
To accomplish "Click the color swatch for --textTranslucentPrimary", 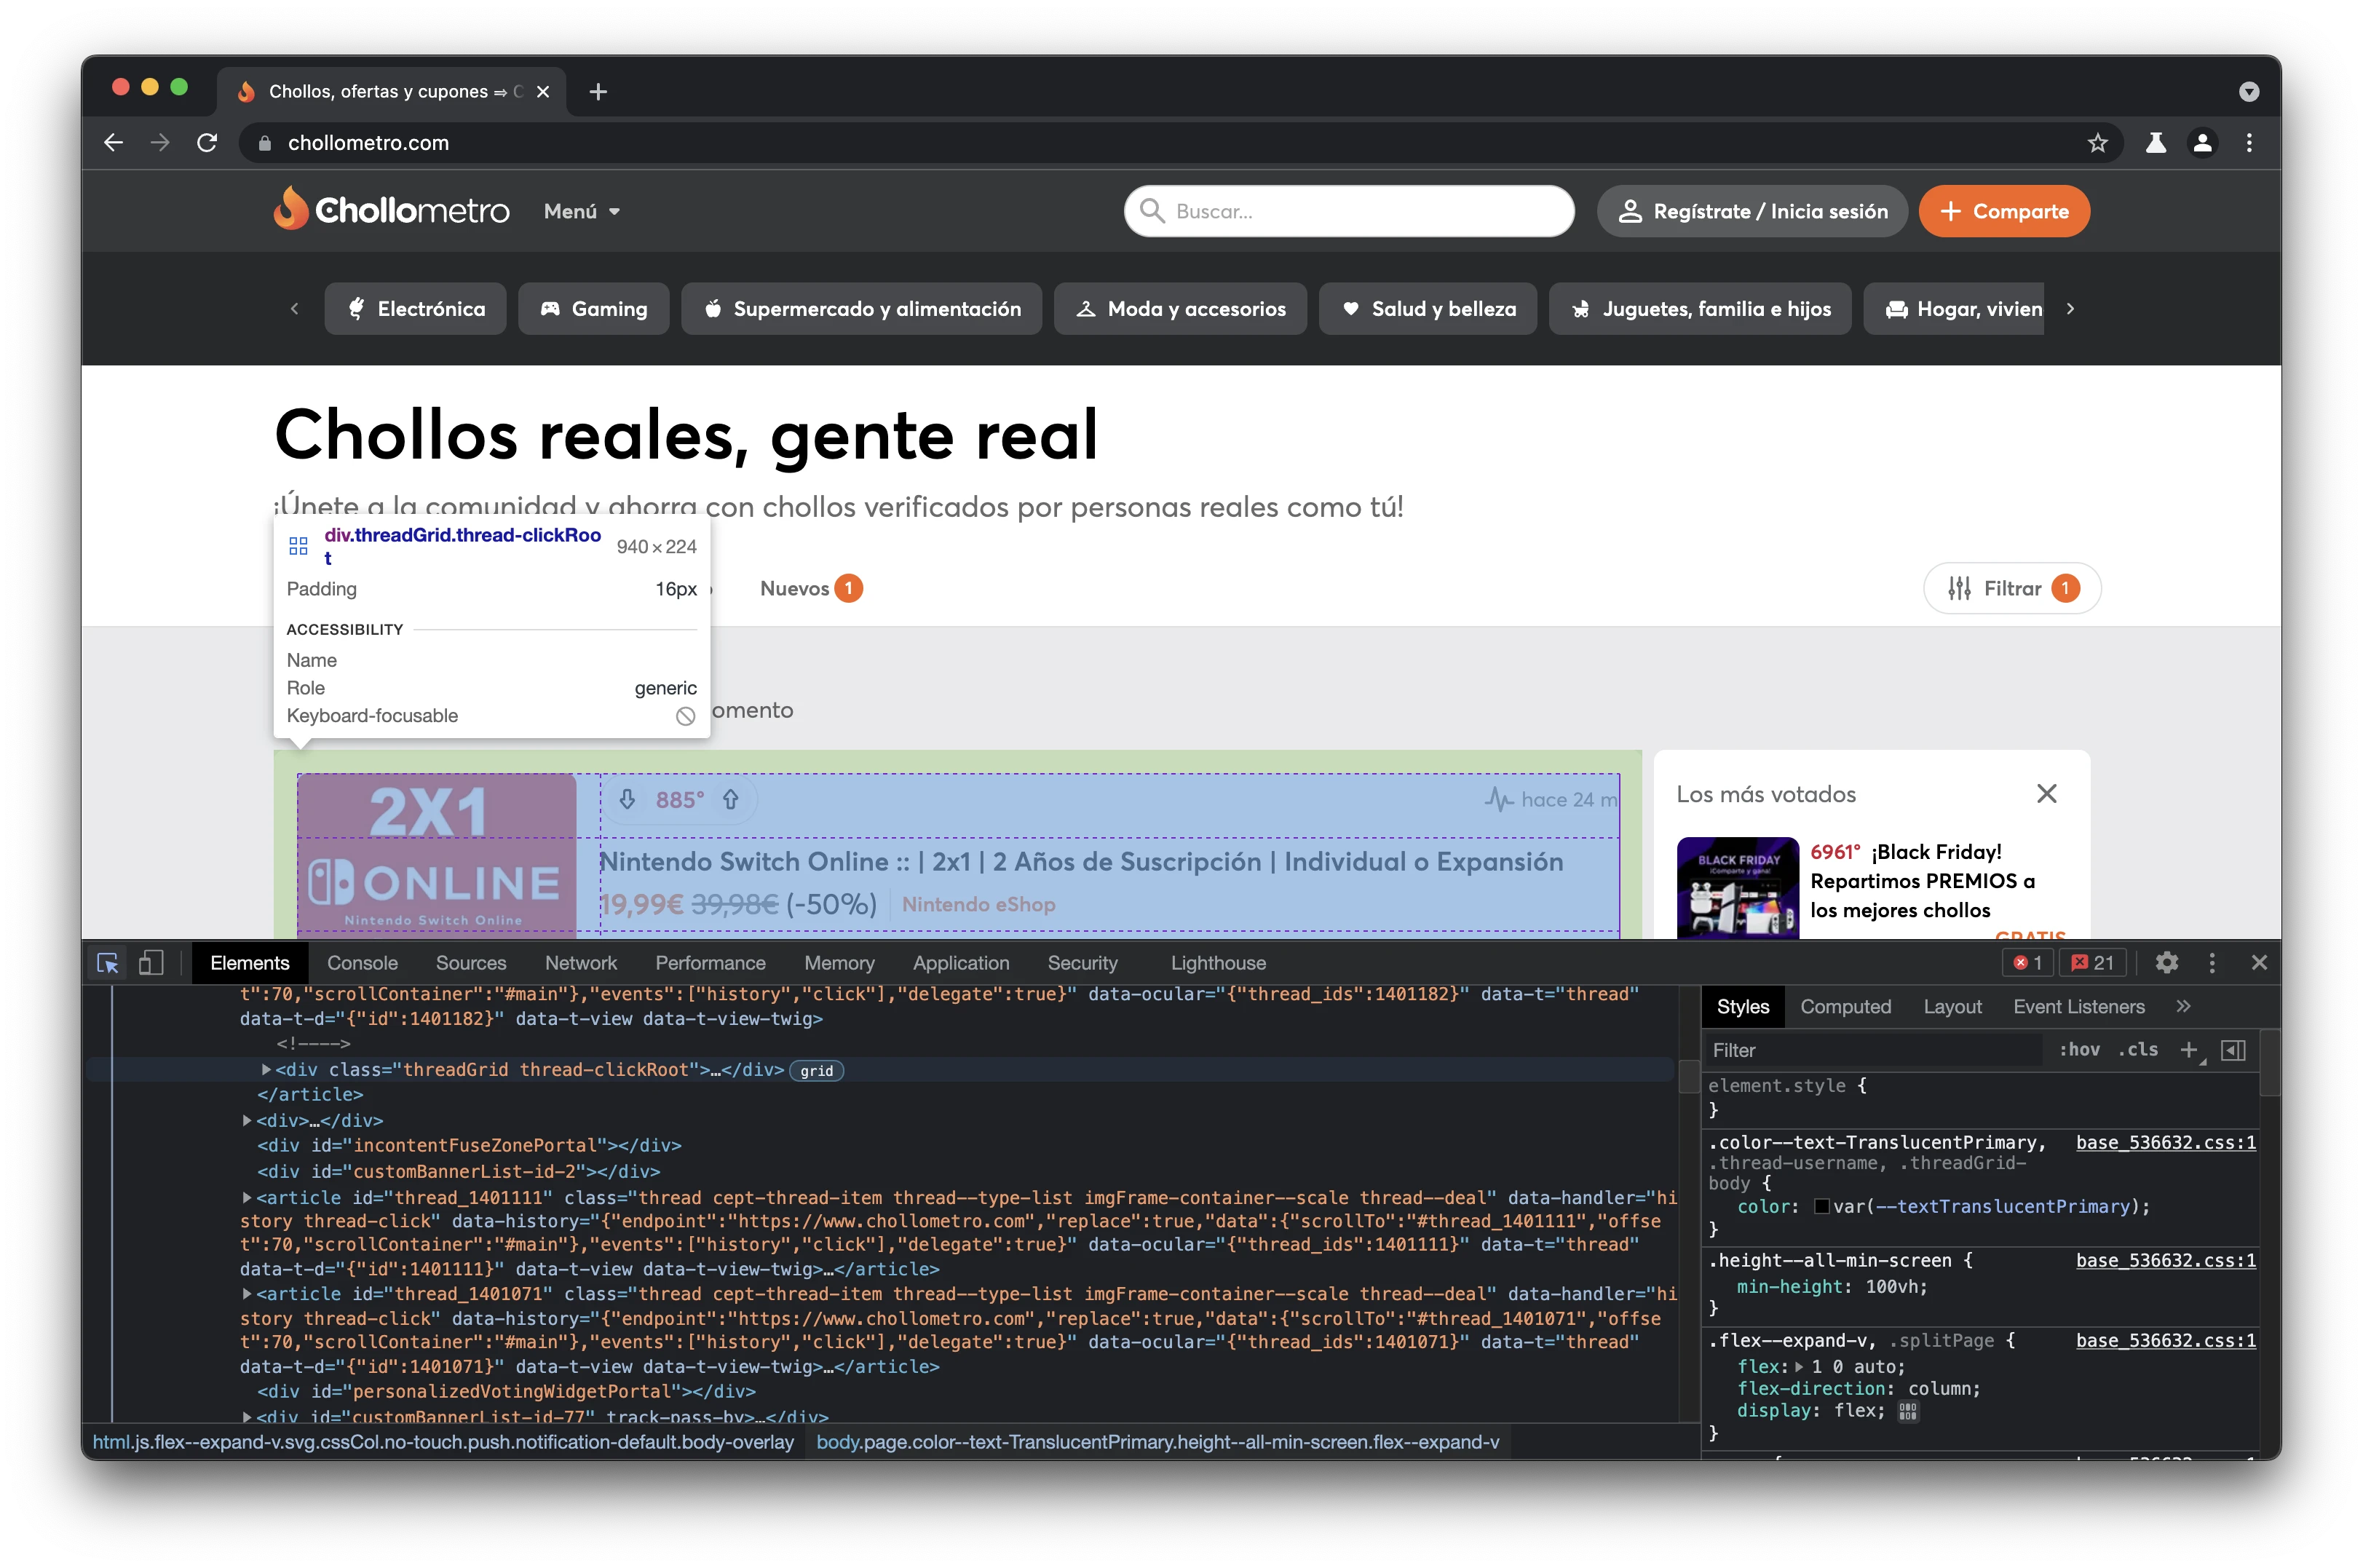I will (1822, 1207).
